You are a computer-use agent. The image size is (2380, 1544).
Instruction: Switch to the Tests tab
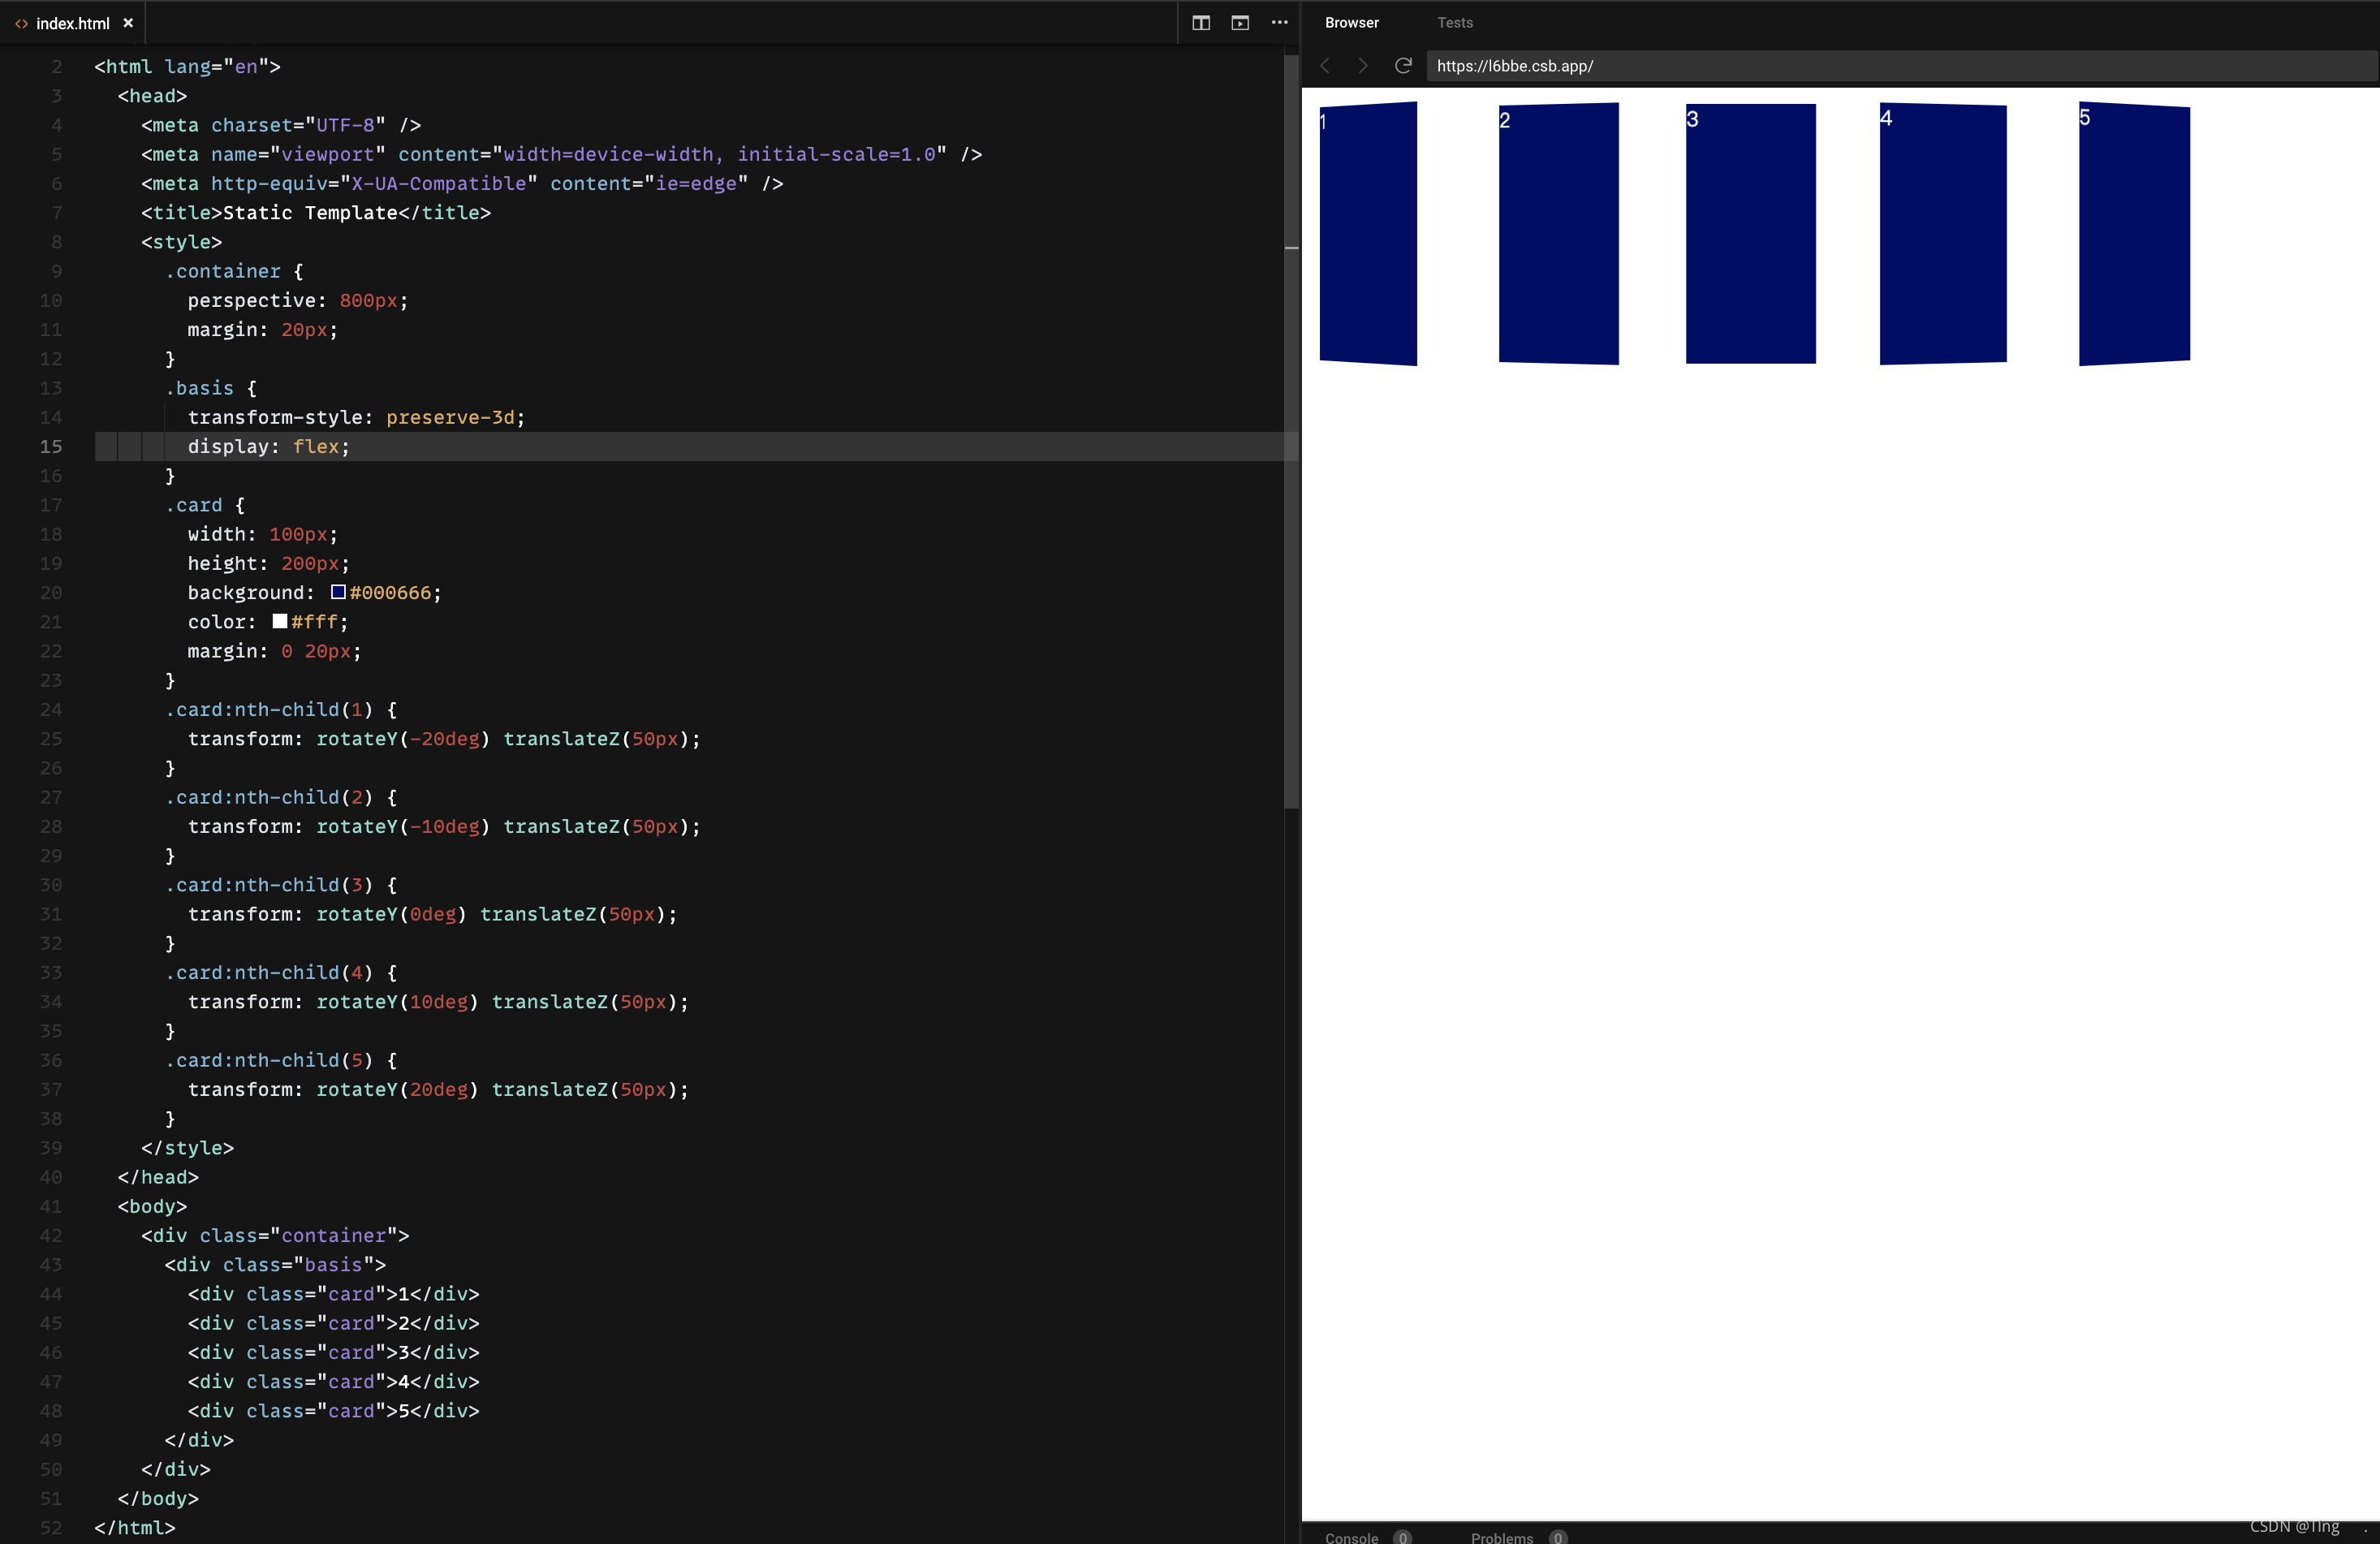click(x=1454, y=23)
